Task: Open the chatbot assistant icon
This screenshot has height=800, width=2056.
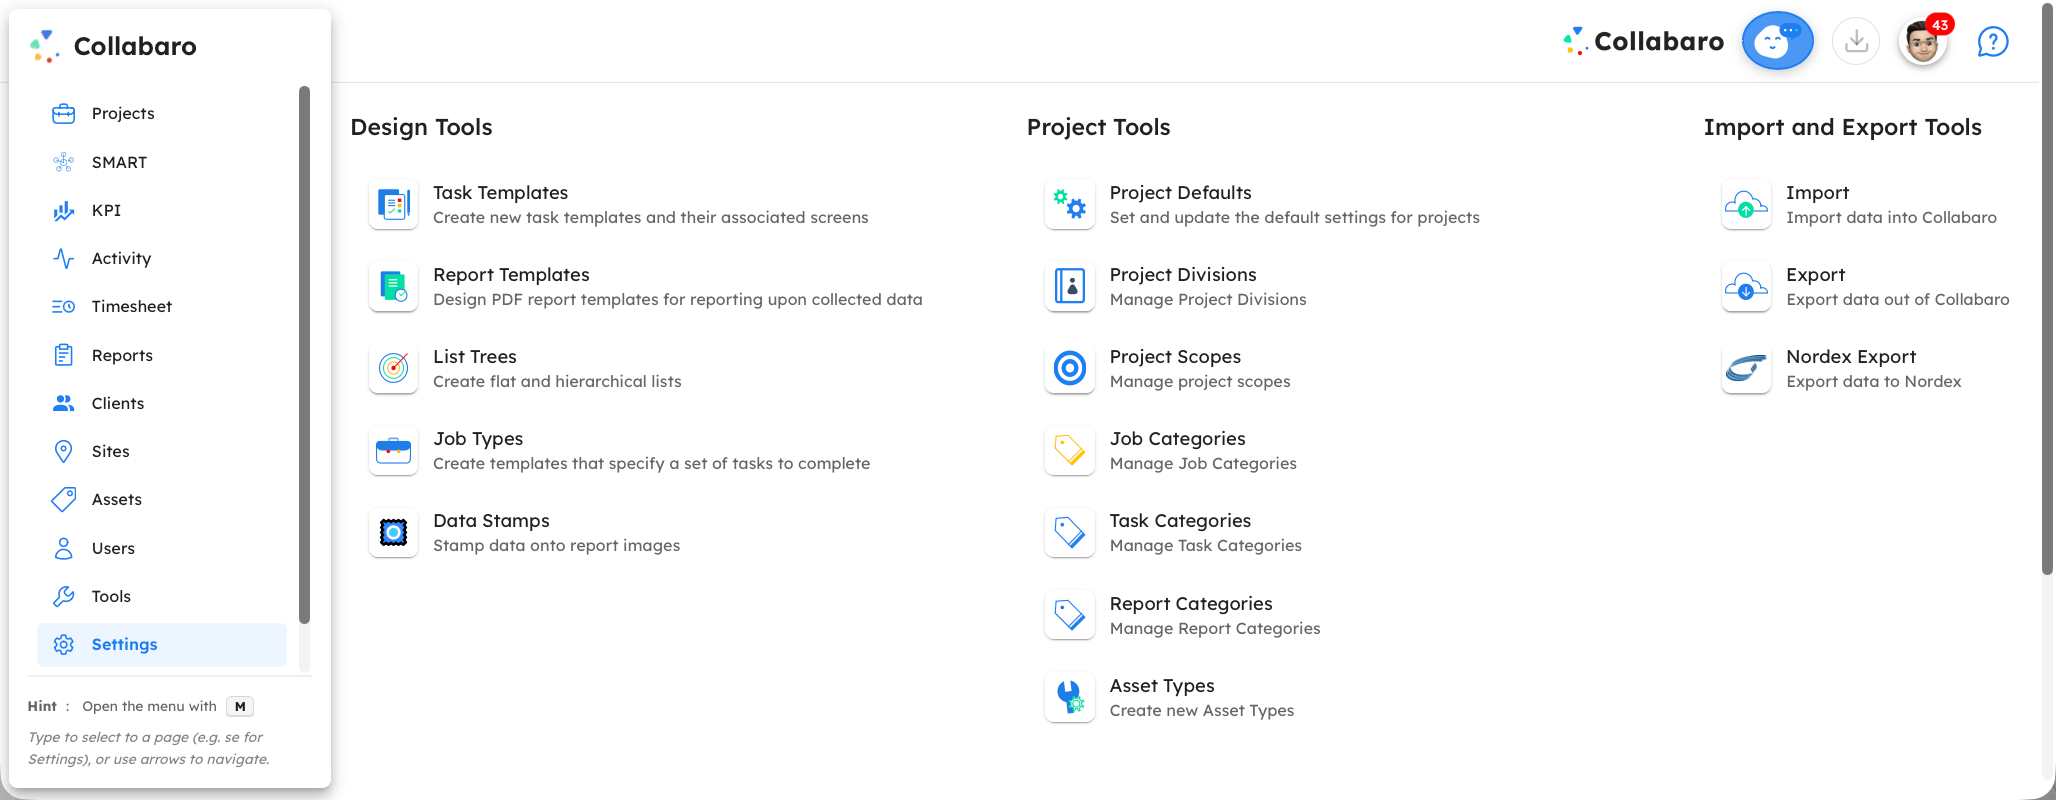Action: (1777, 41)
